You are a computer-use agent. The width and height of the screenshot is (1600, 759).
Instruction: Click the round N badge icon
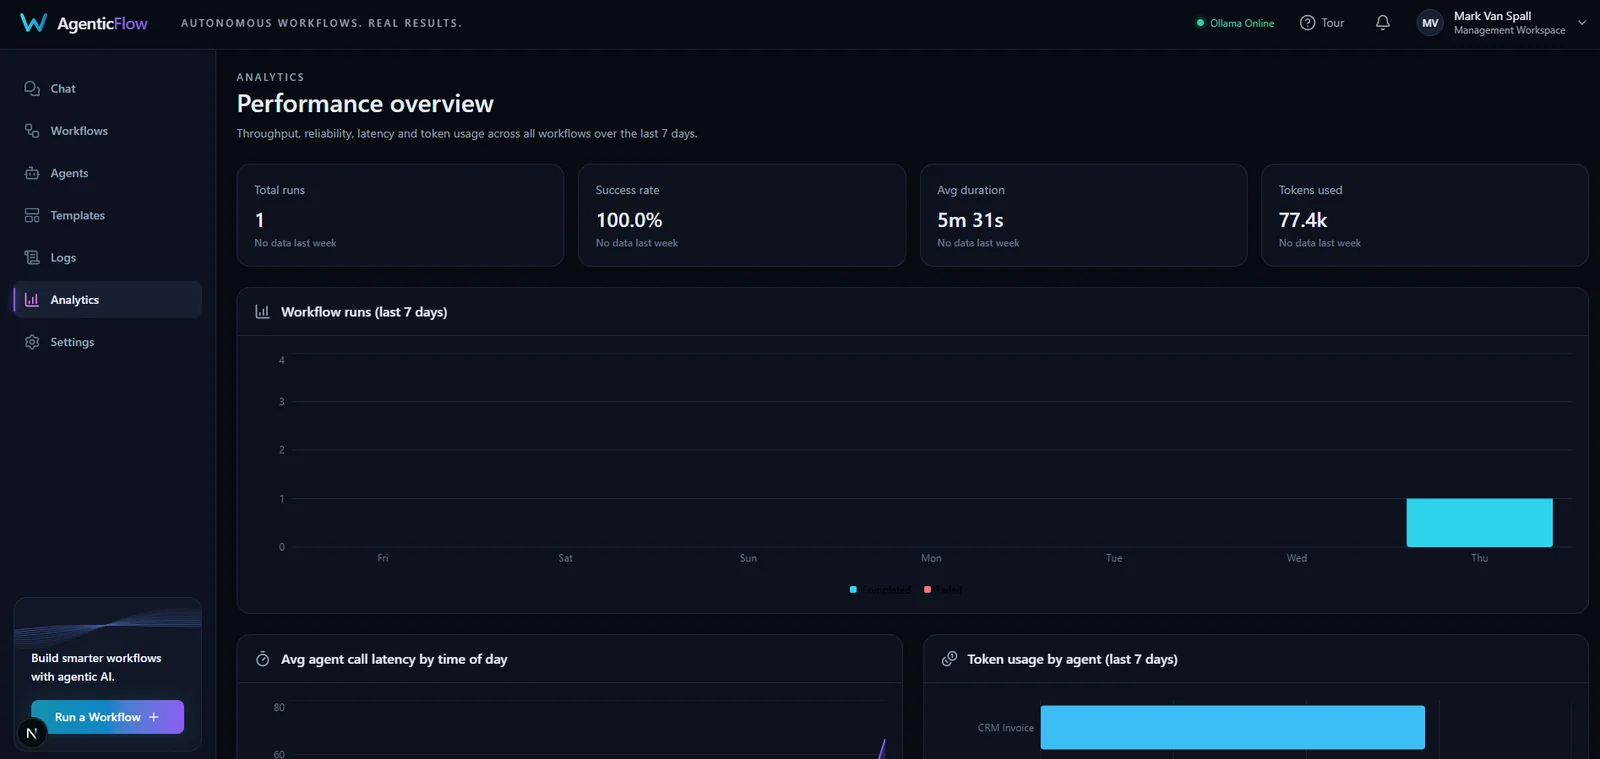click(31, 733)
